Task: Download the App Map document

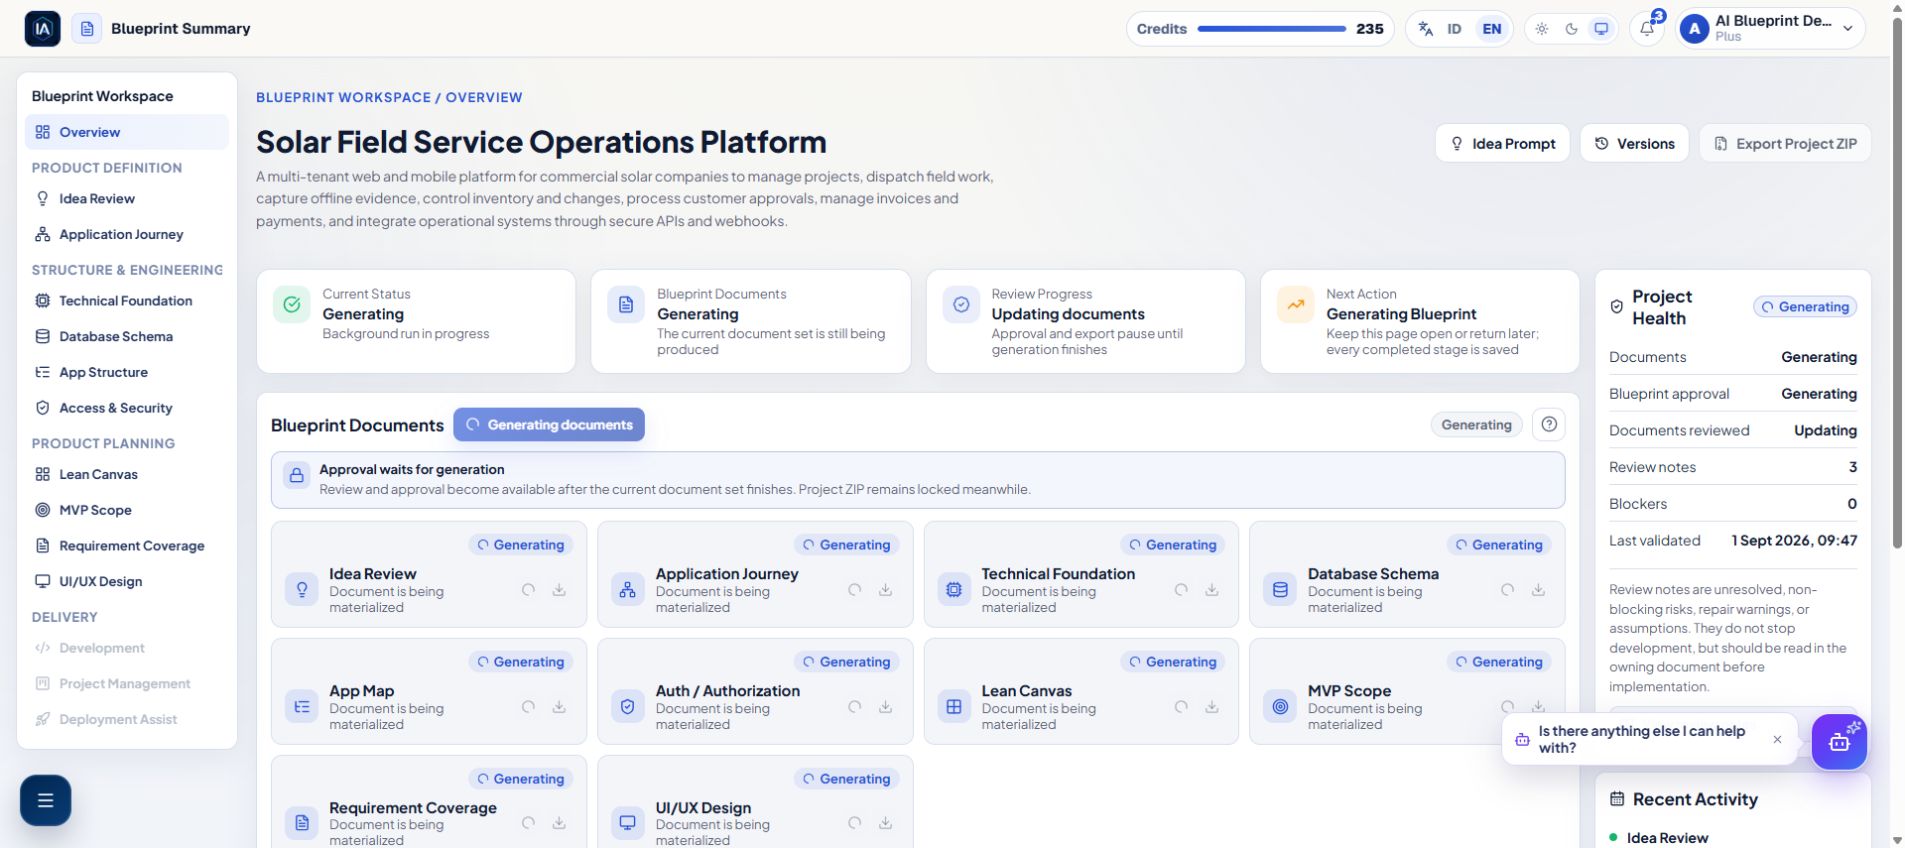Action: (x=559, y=707)
